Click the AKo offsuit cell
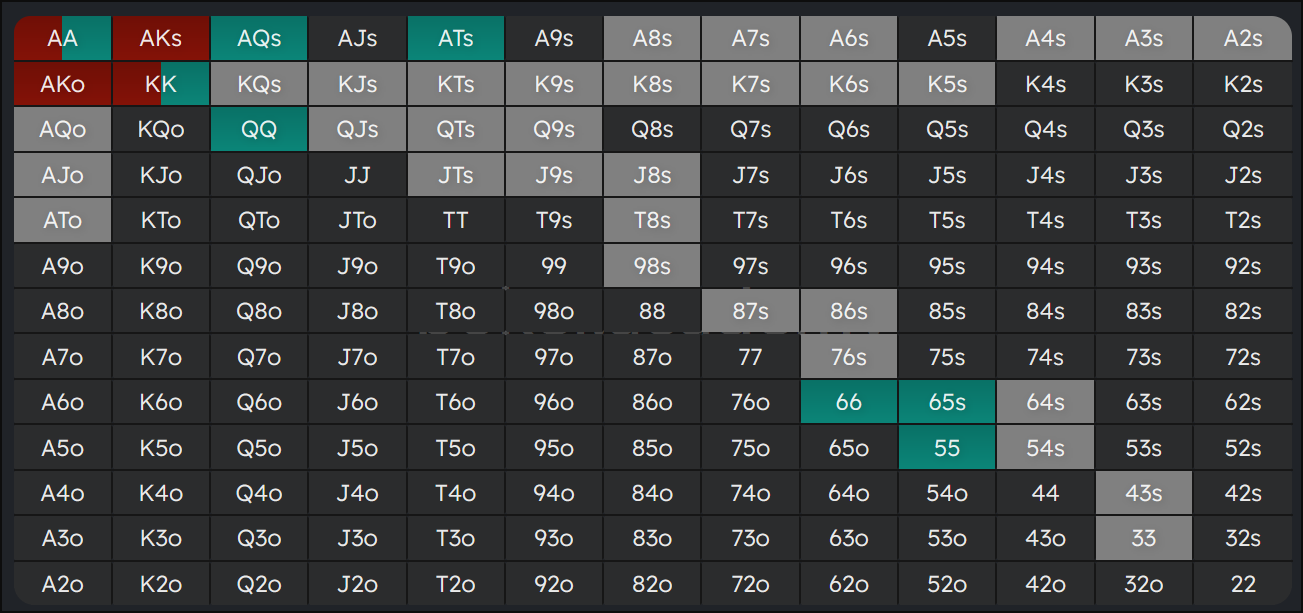This screenshot has height=613, width=1303. 62,84
